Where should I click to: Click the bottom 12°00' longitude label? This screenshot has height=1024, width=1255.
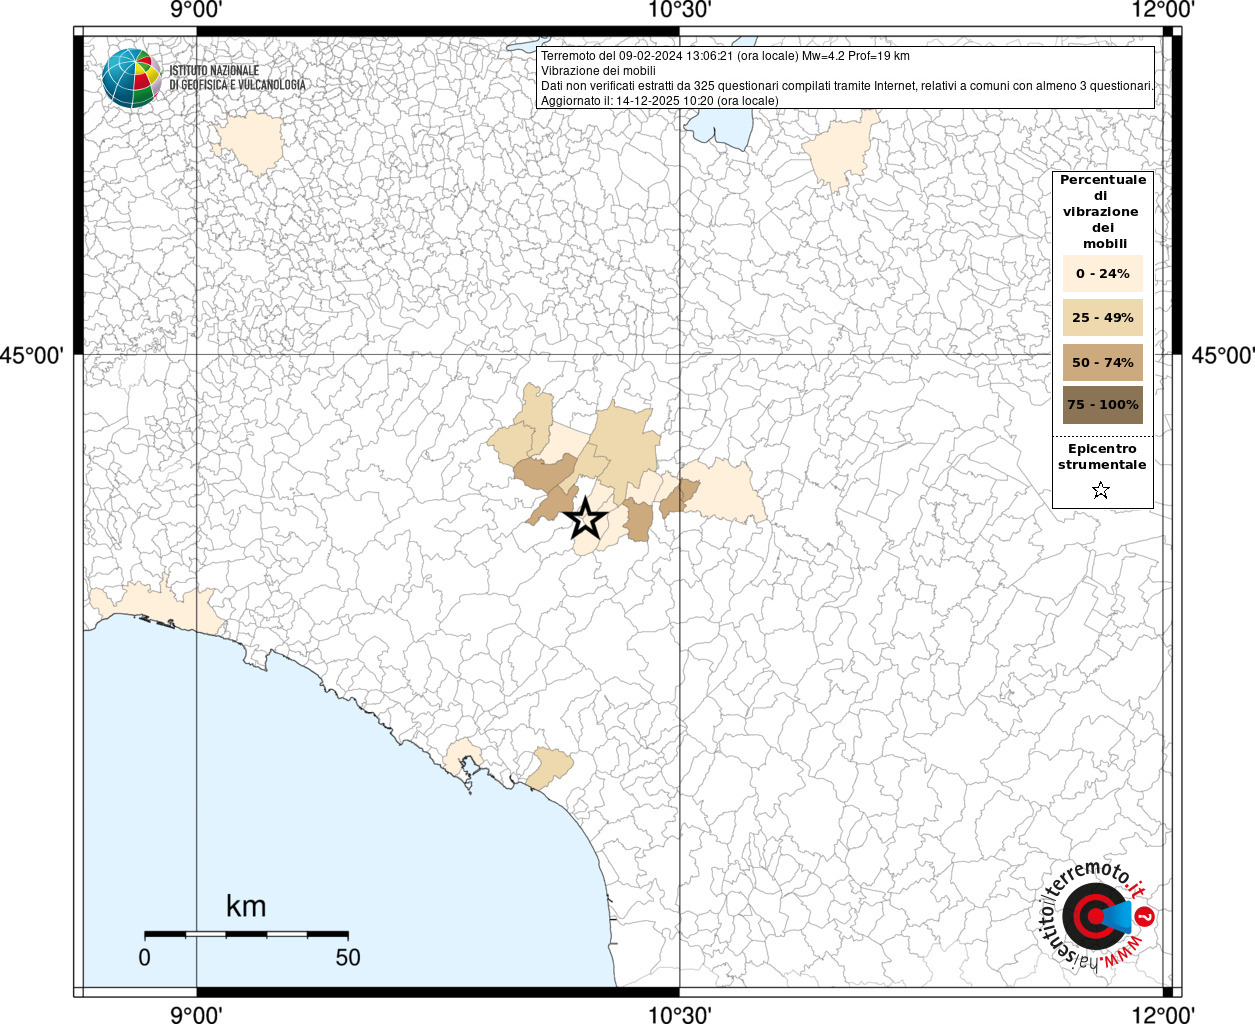pyautogui.click(x=1165, y=1014)
